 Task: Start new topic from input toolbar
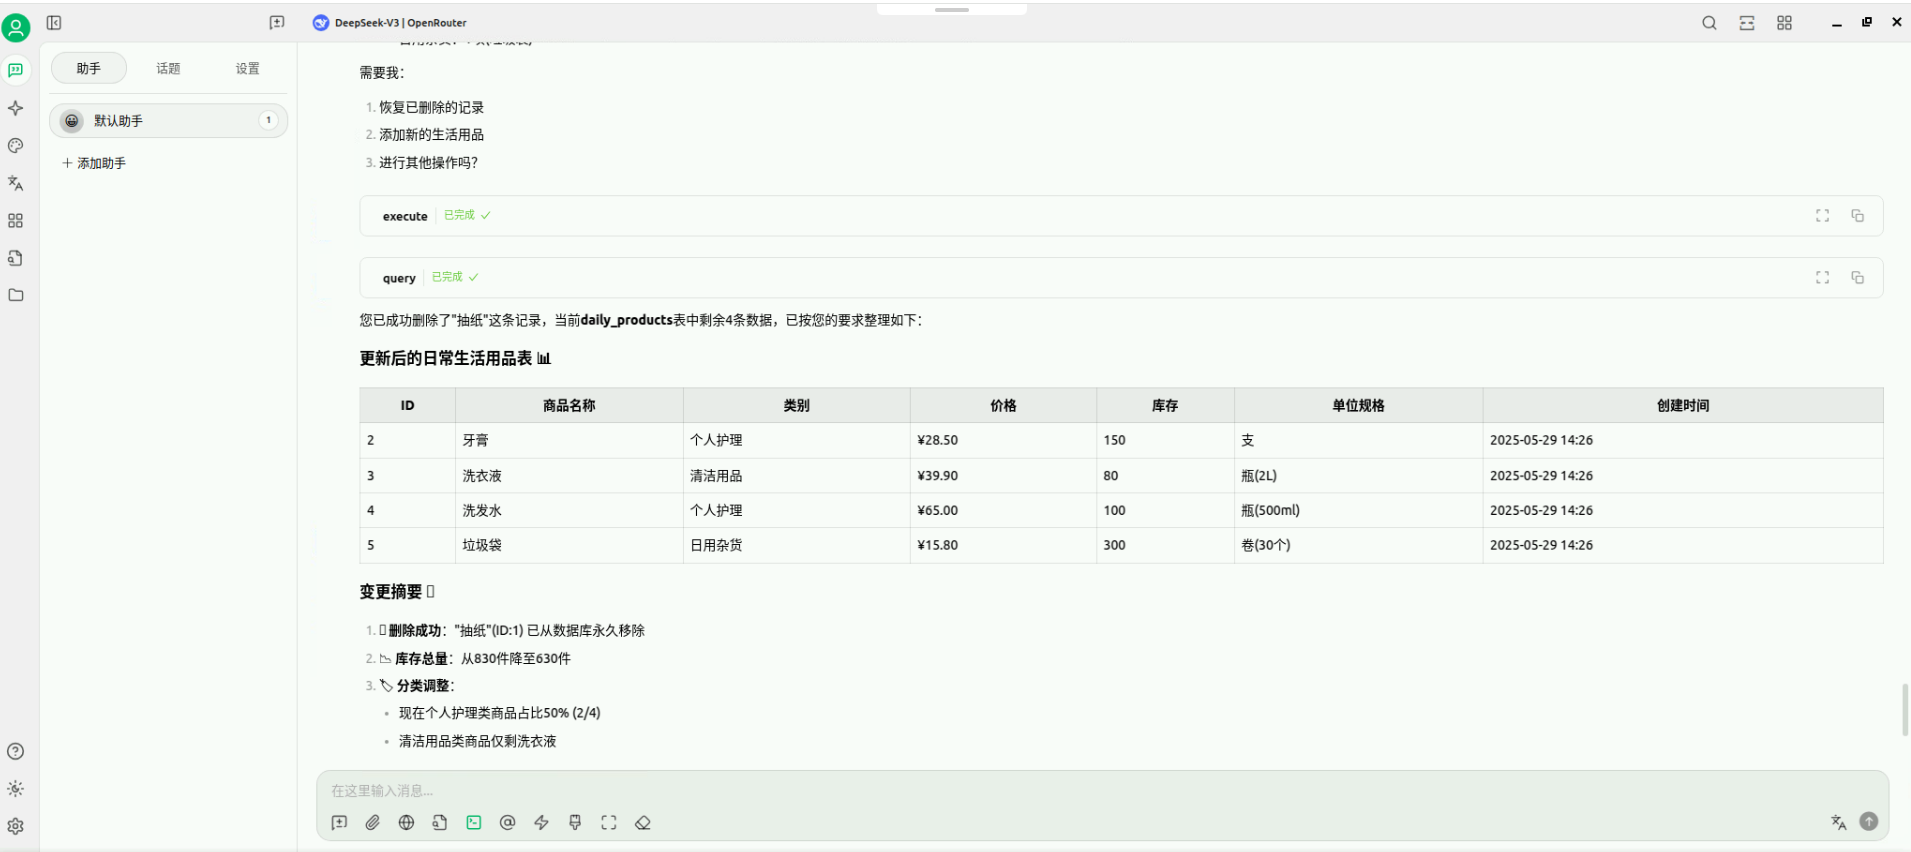coord(339,823)
